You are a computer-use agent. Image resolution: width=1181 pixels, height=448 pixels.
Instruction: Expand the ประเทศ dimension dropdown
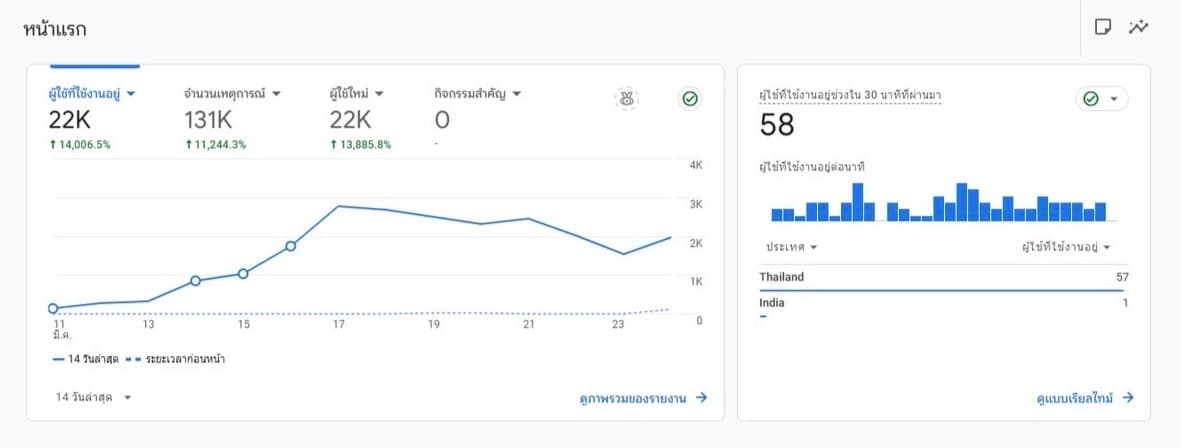(792, 247)
